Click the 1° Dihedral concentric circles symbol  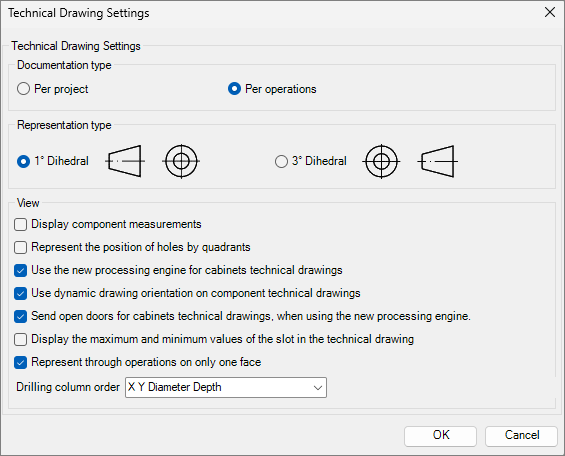(x=181, y=161)
